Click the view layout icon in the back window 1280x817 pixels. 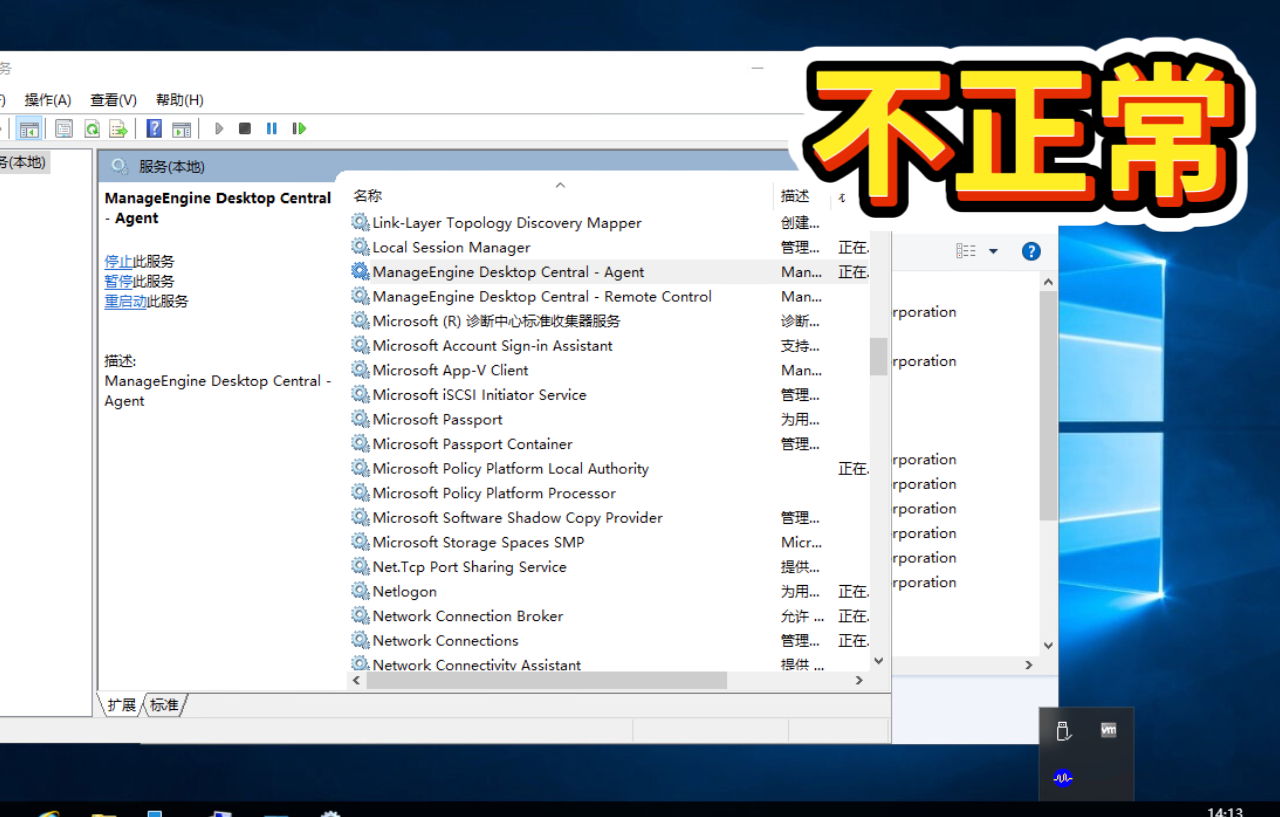click(966, 251)
